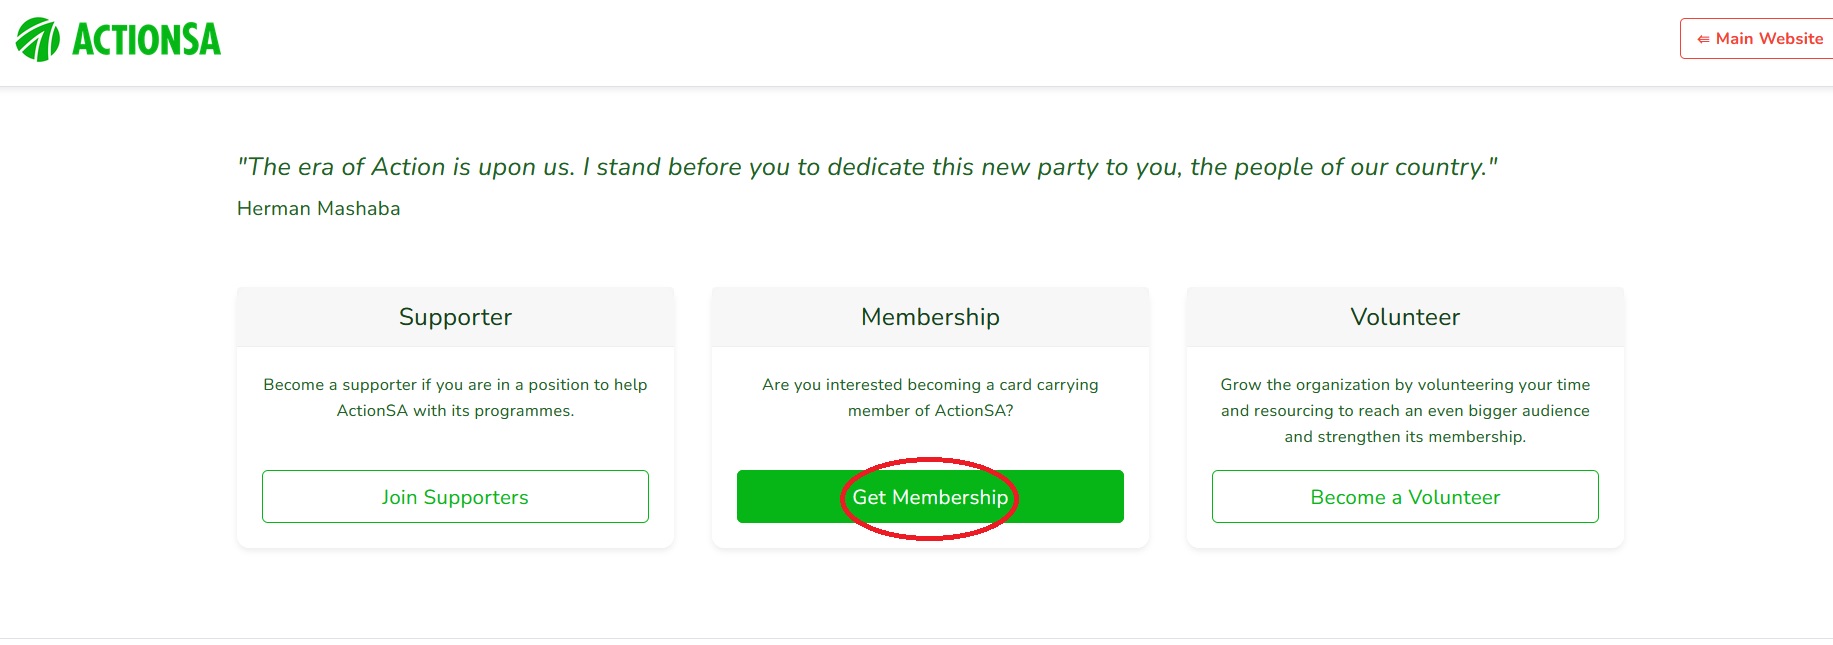The image size is (1833, 645).
Task: Click 'ActionSA with its programmes' text line
Action: [x=455, y=411]
